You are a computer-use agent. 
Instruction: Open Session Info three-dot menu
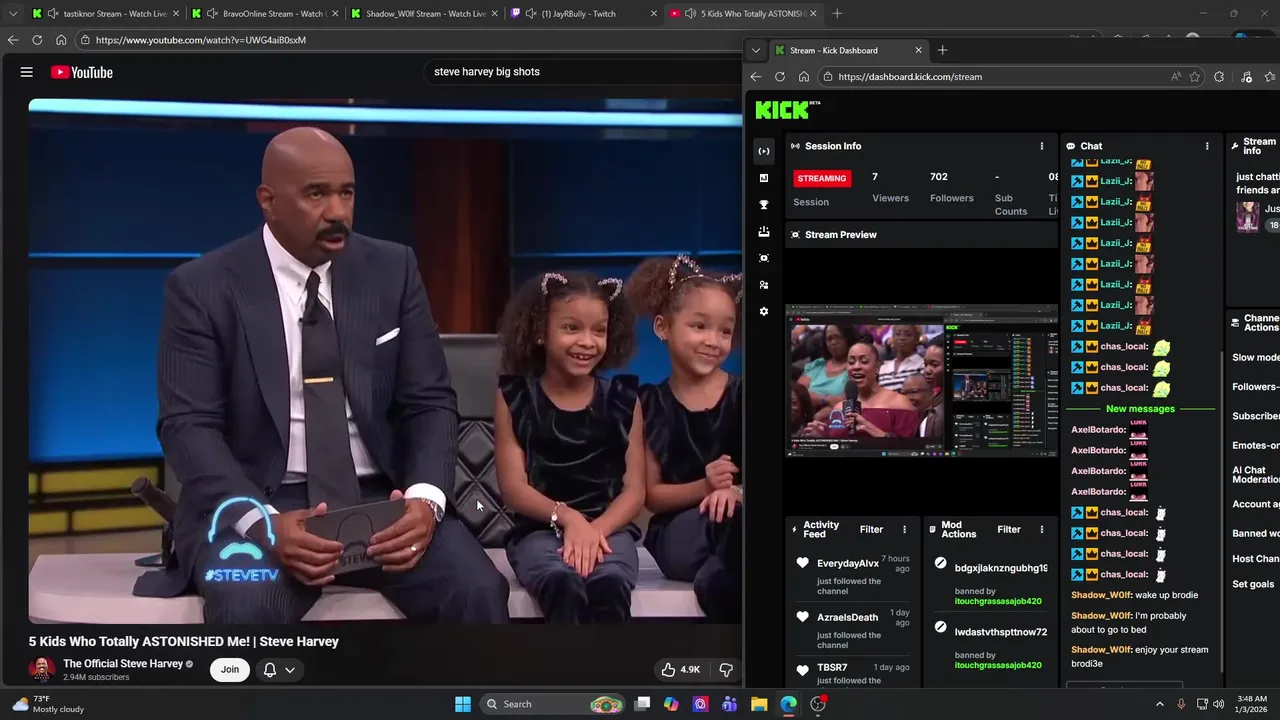pyautogui.click(x=1042, y=146)
